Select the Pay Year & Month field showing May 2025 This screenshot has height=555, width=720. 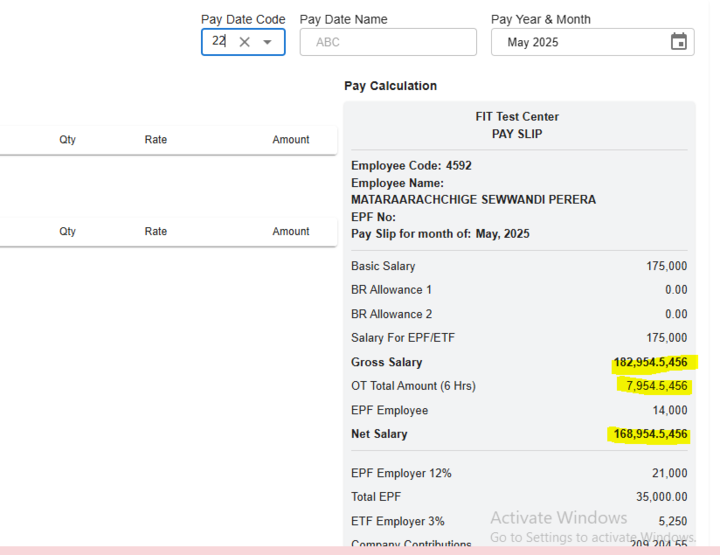(592, 42)
